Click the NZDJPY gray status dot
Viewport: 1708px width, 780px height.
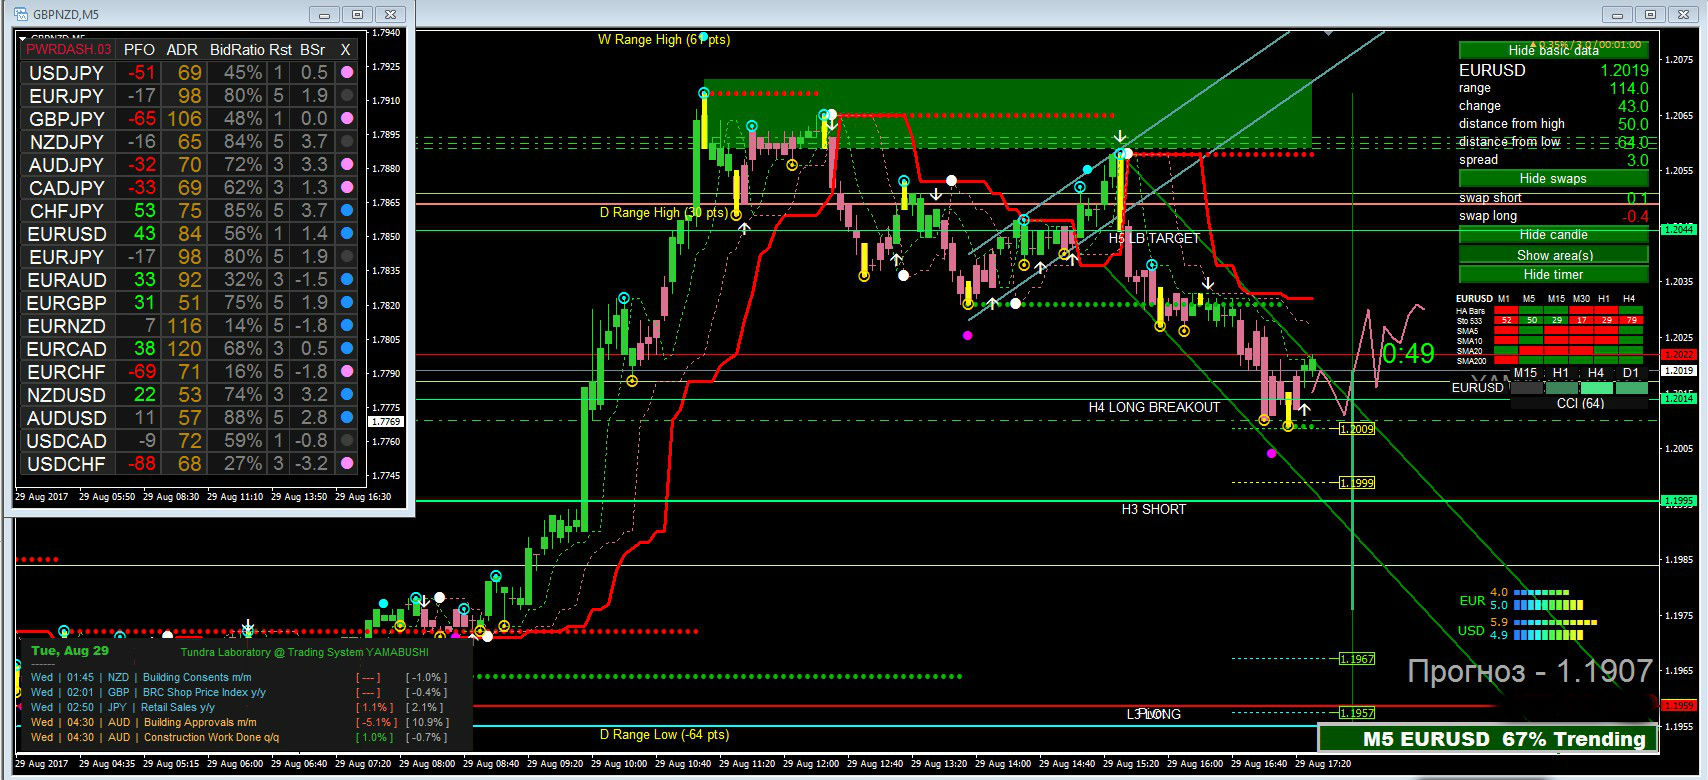pos(347,142)
